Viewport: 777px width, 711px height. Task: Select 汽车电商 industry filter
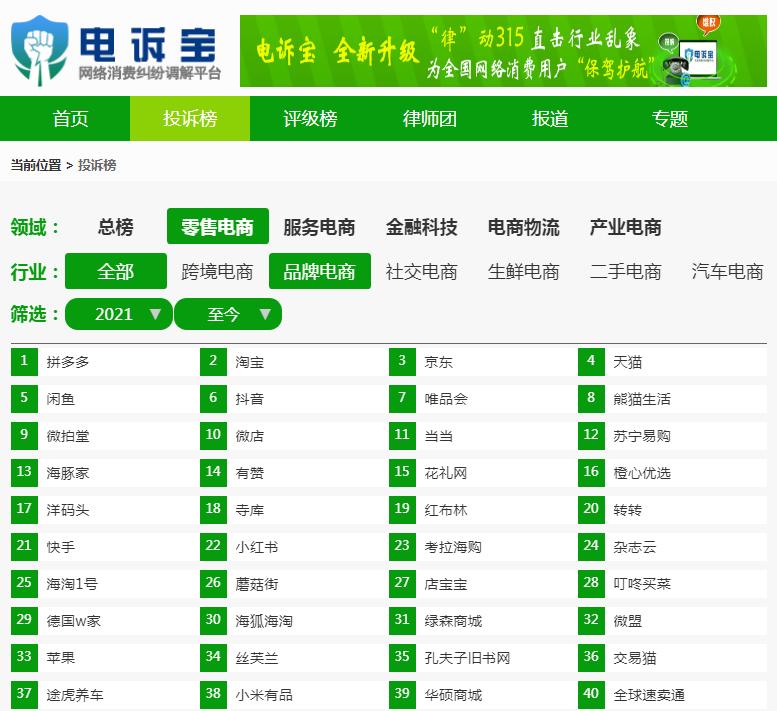[727, 272]
